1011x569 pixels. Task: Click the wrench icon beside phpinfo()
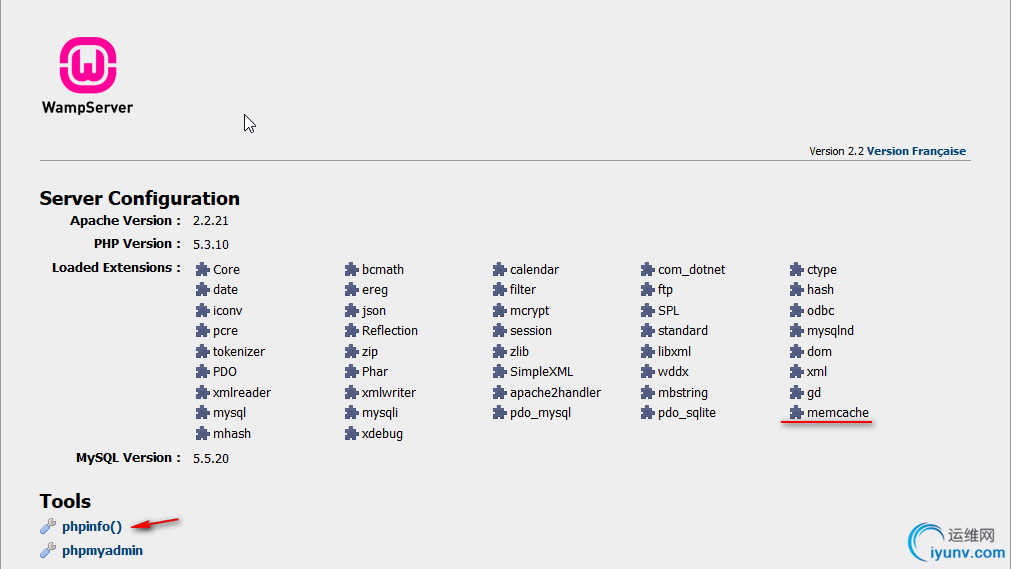pos(48,527)
